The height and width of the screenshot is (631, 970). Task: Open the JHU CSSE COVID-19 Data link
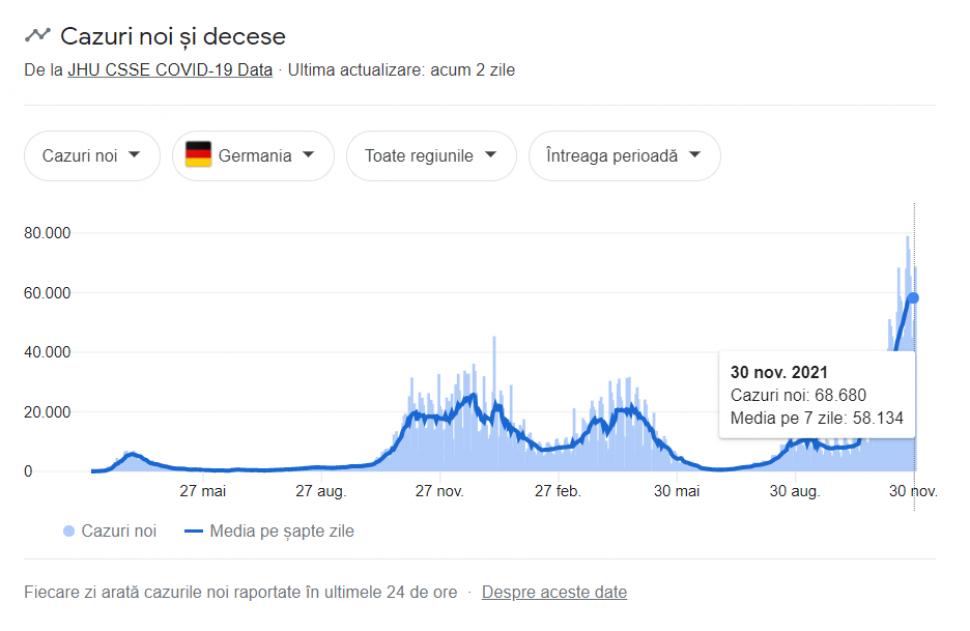tap(169, 71)
